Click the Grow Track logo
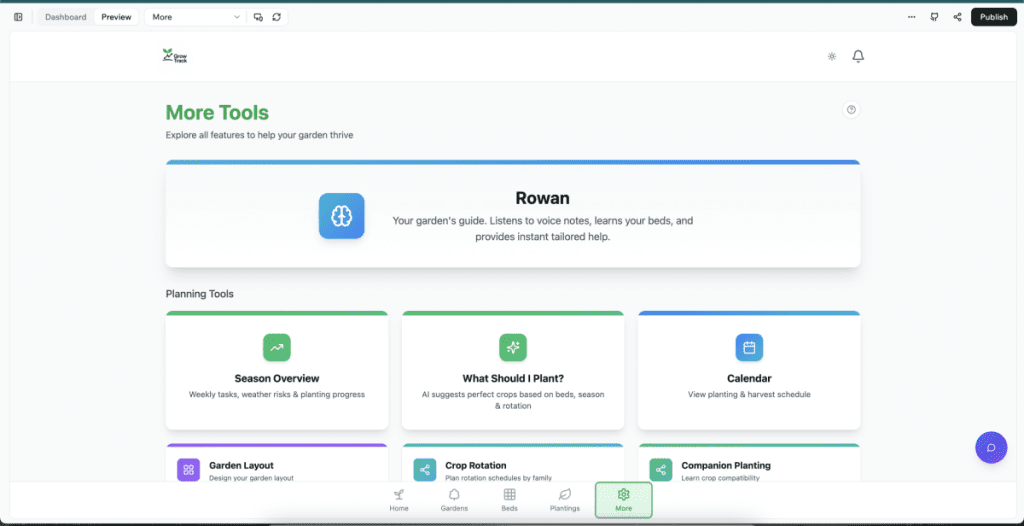 174,56
